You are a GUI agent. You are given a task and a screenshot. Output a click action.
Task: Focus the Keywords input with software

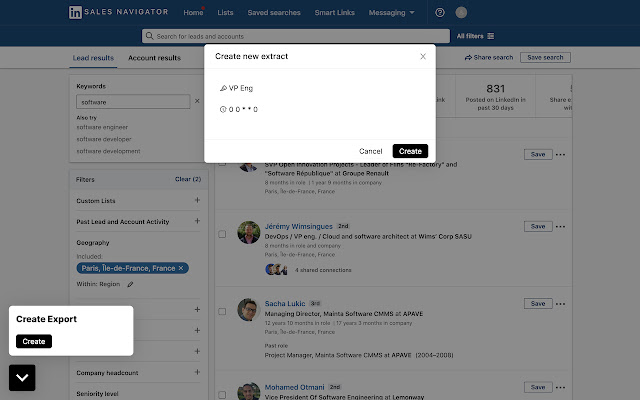[x=133, y=102]
